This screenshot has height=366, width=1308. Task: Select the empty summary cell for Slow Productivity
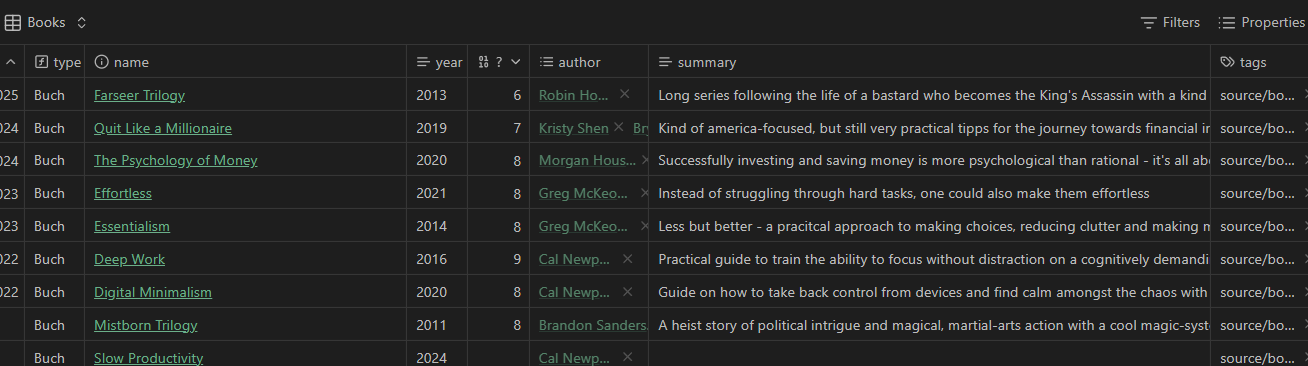click(930, 354)
